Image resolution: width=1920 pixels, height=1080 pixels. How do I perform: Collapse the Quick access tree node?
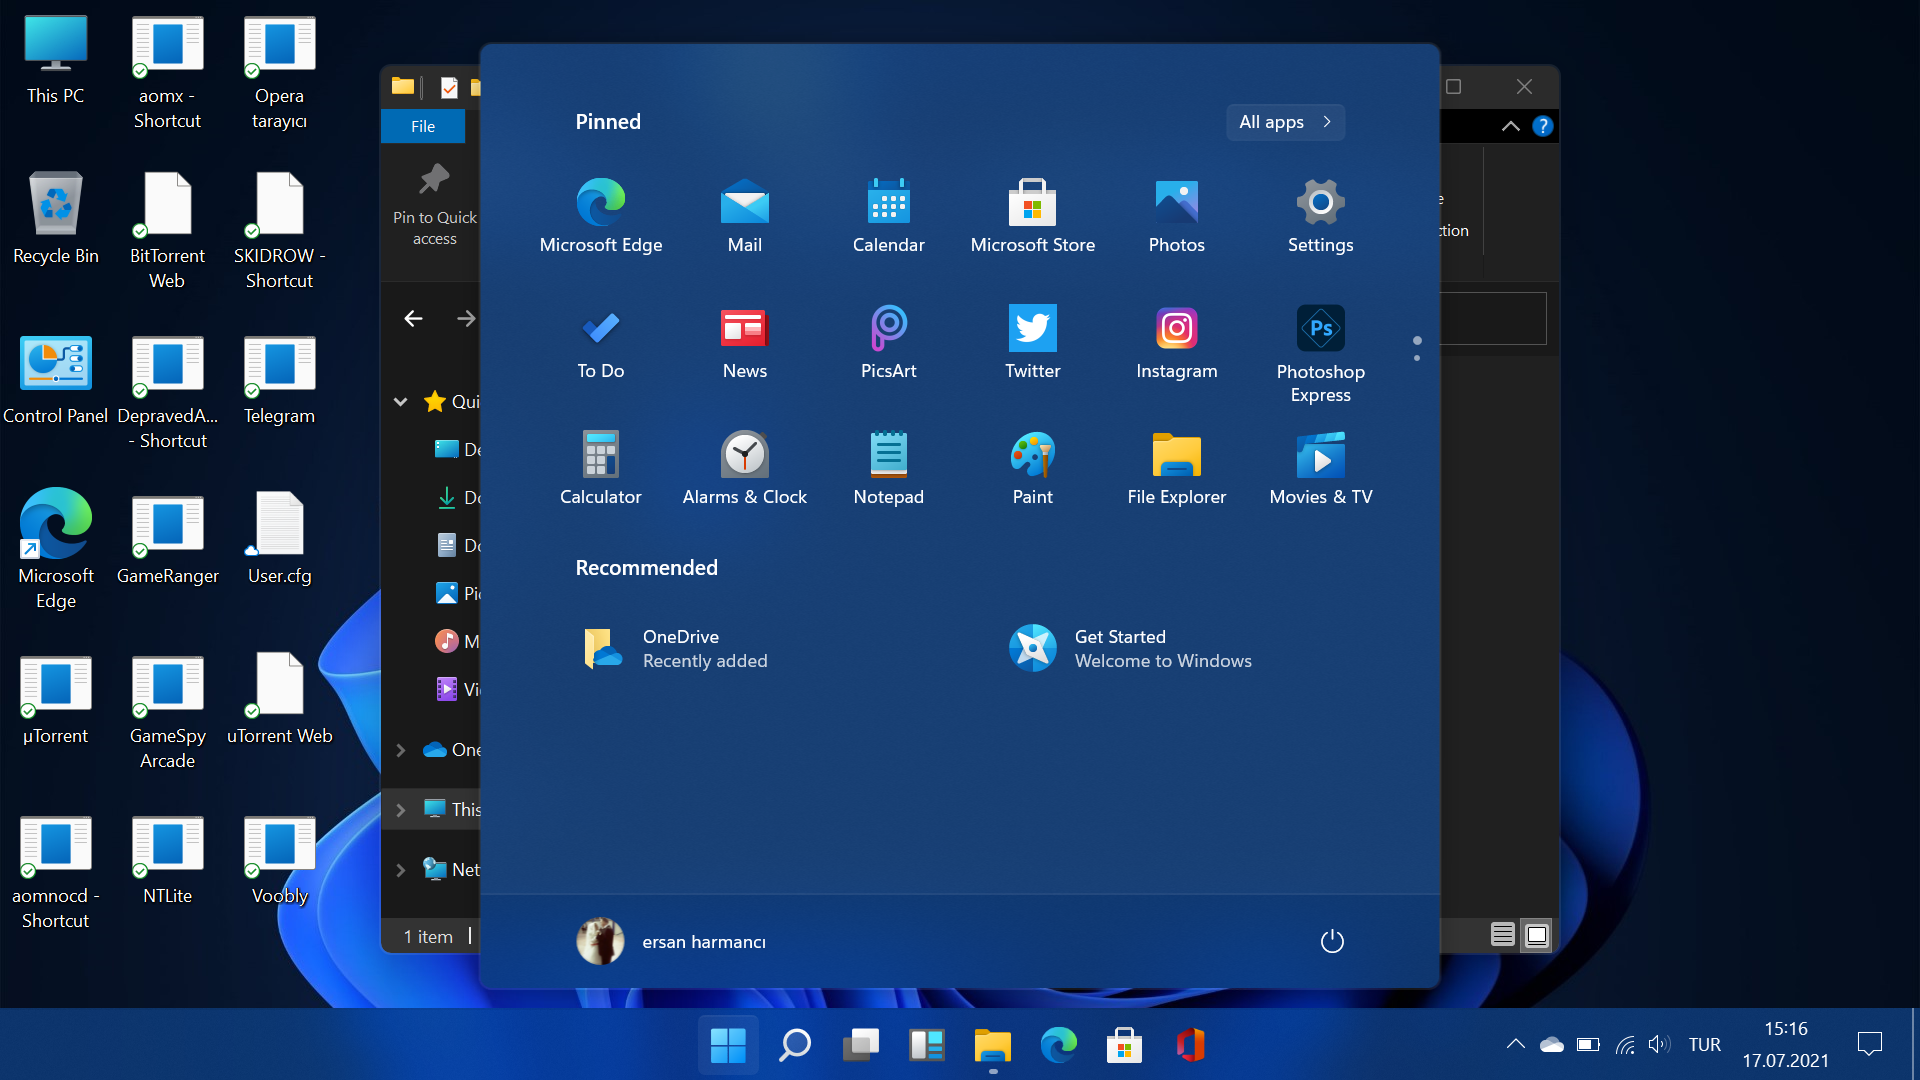click(401, 402)
